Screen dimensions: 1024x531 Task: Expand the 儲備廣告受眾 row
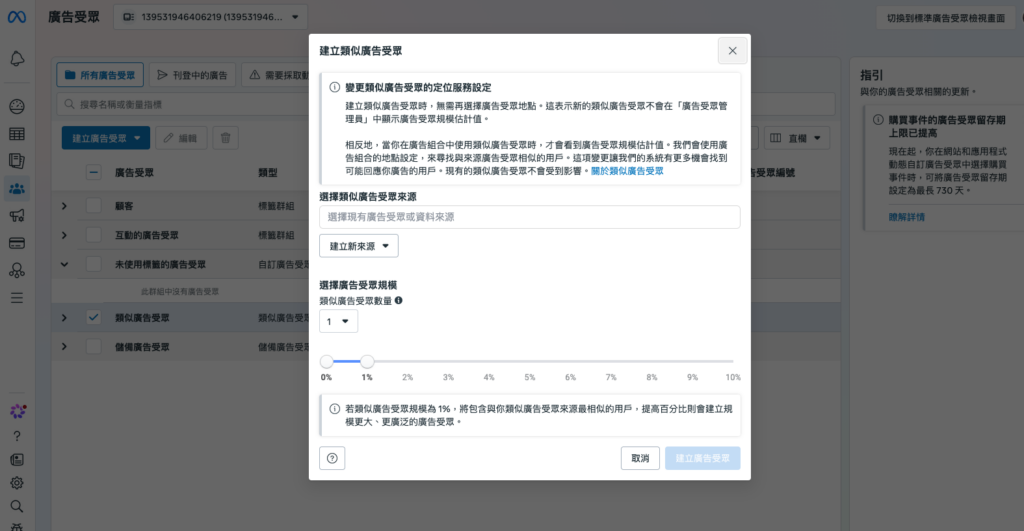[64, 347]
